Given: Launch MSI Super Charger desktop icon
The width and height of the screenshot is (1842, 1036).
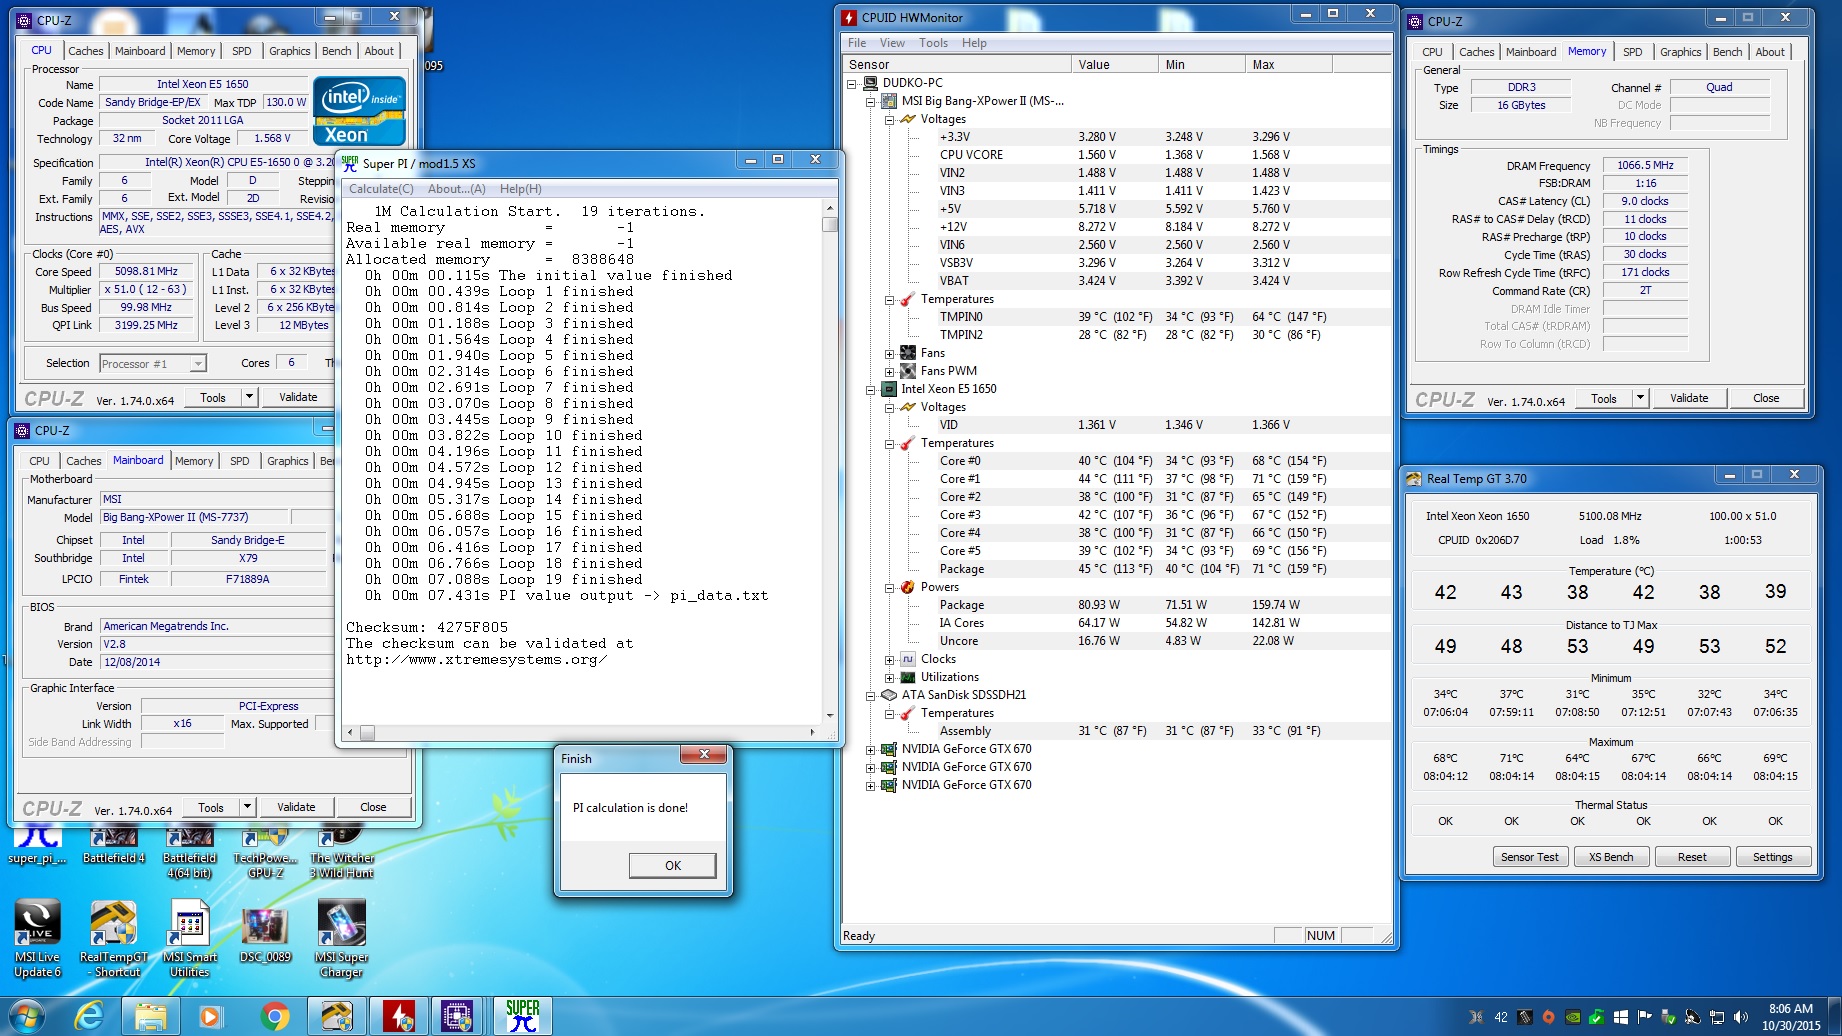Looking at the screenshot, I should pos(342,938).
